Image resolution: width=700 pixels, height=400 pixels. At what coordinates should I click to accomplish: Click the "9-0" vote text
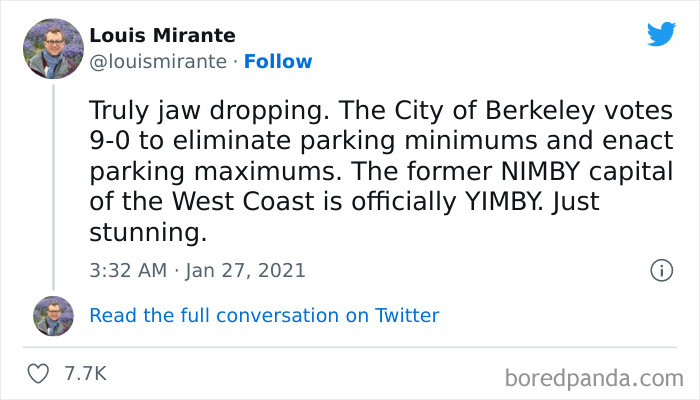[111, 142]
